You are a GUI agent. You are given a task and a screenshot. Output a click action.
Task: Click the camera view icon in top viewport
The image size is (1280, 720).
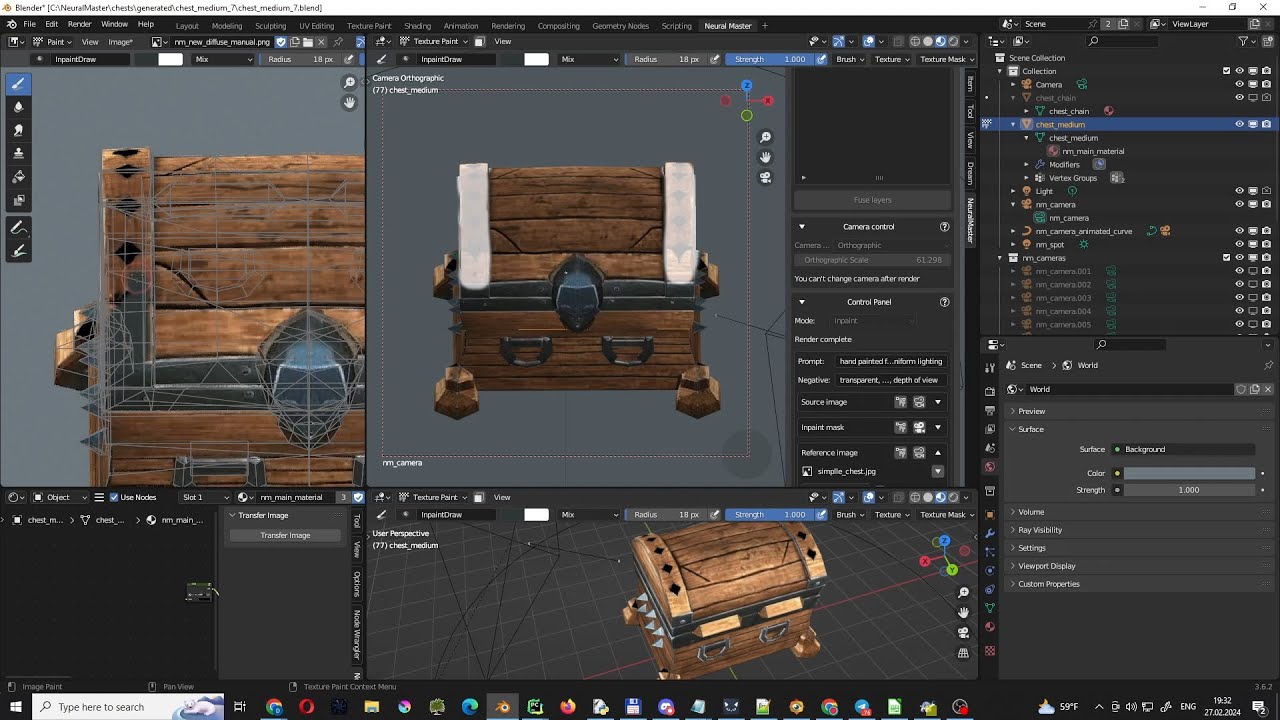pos(765,177)
